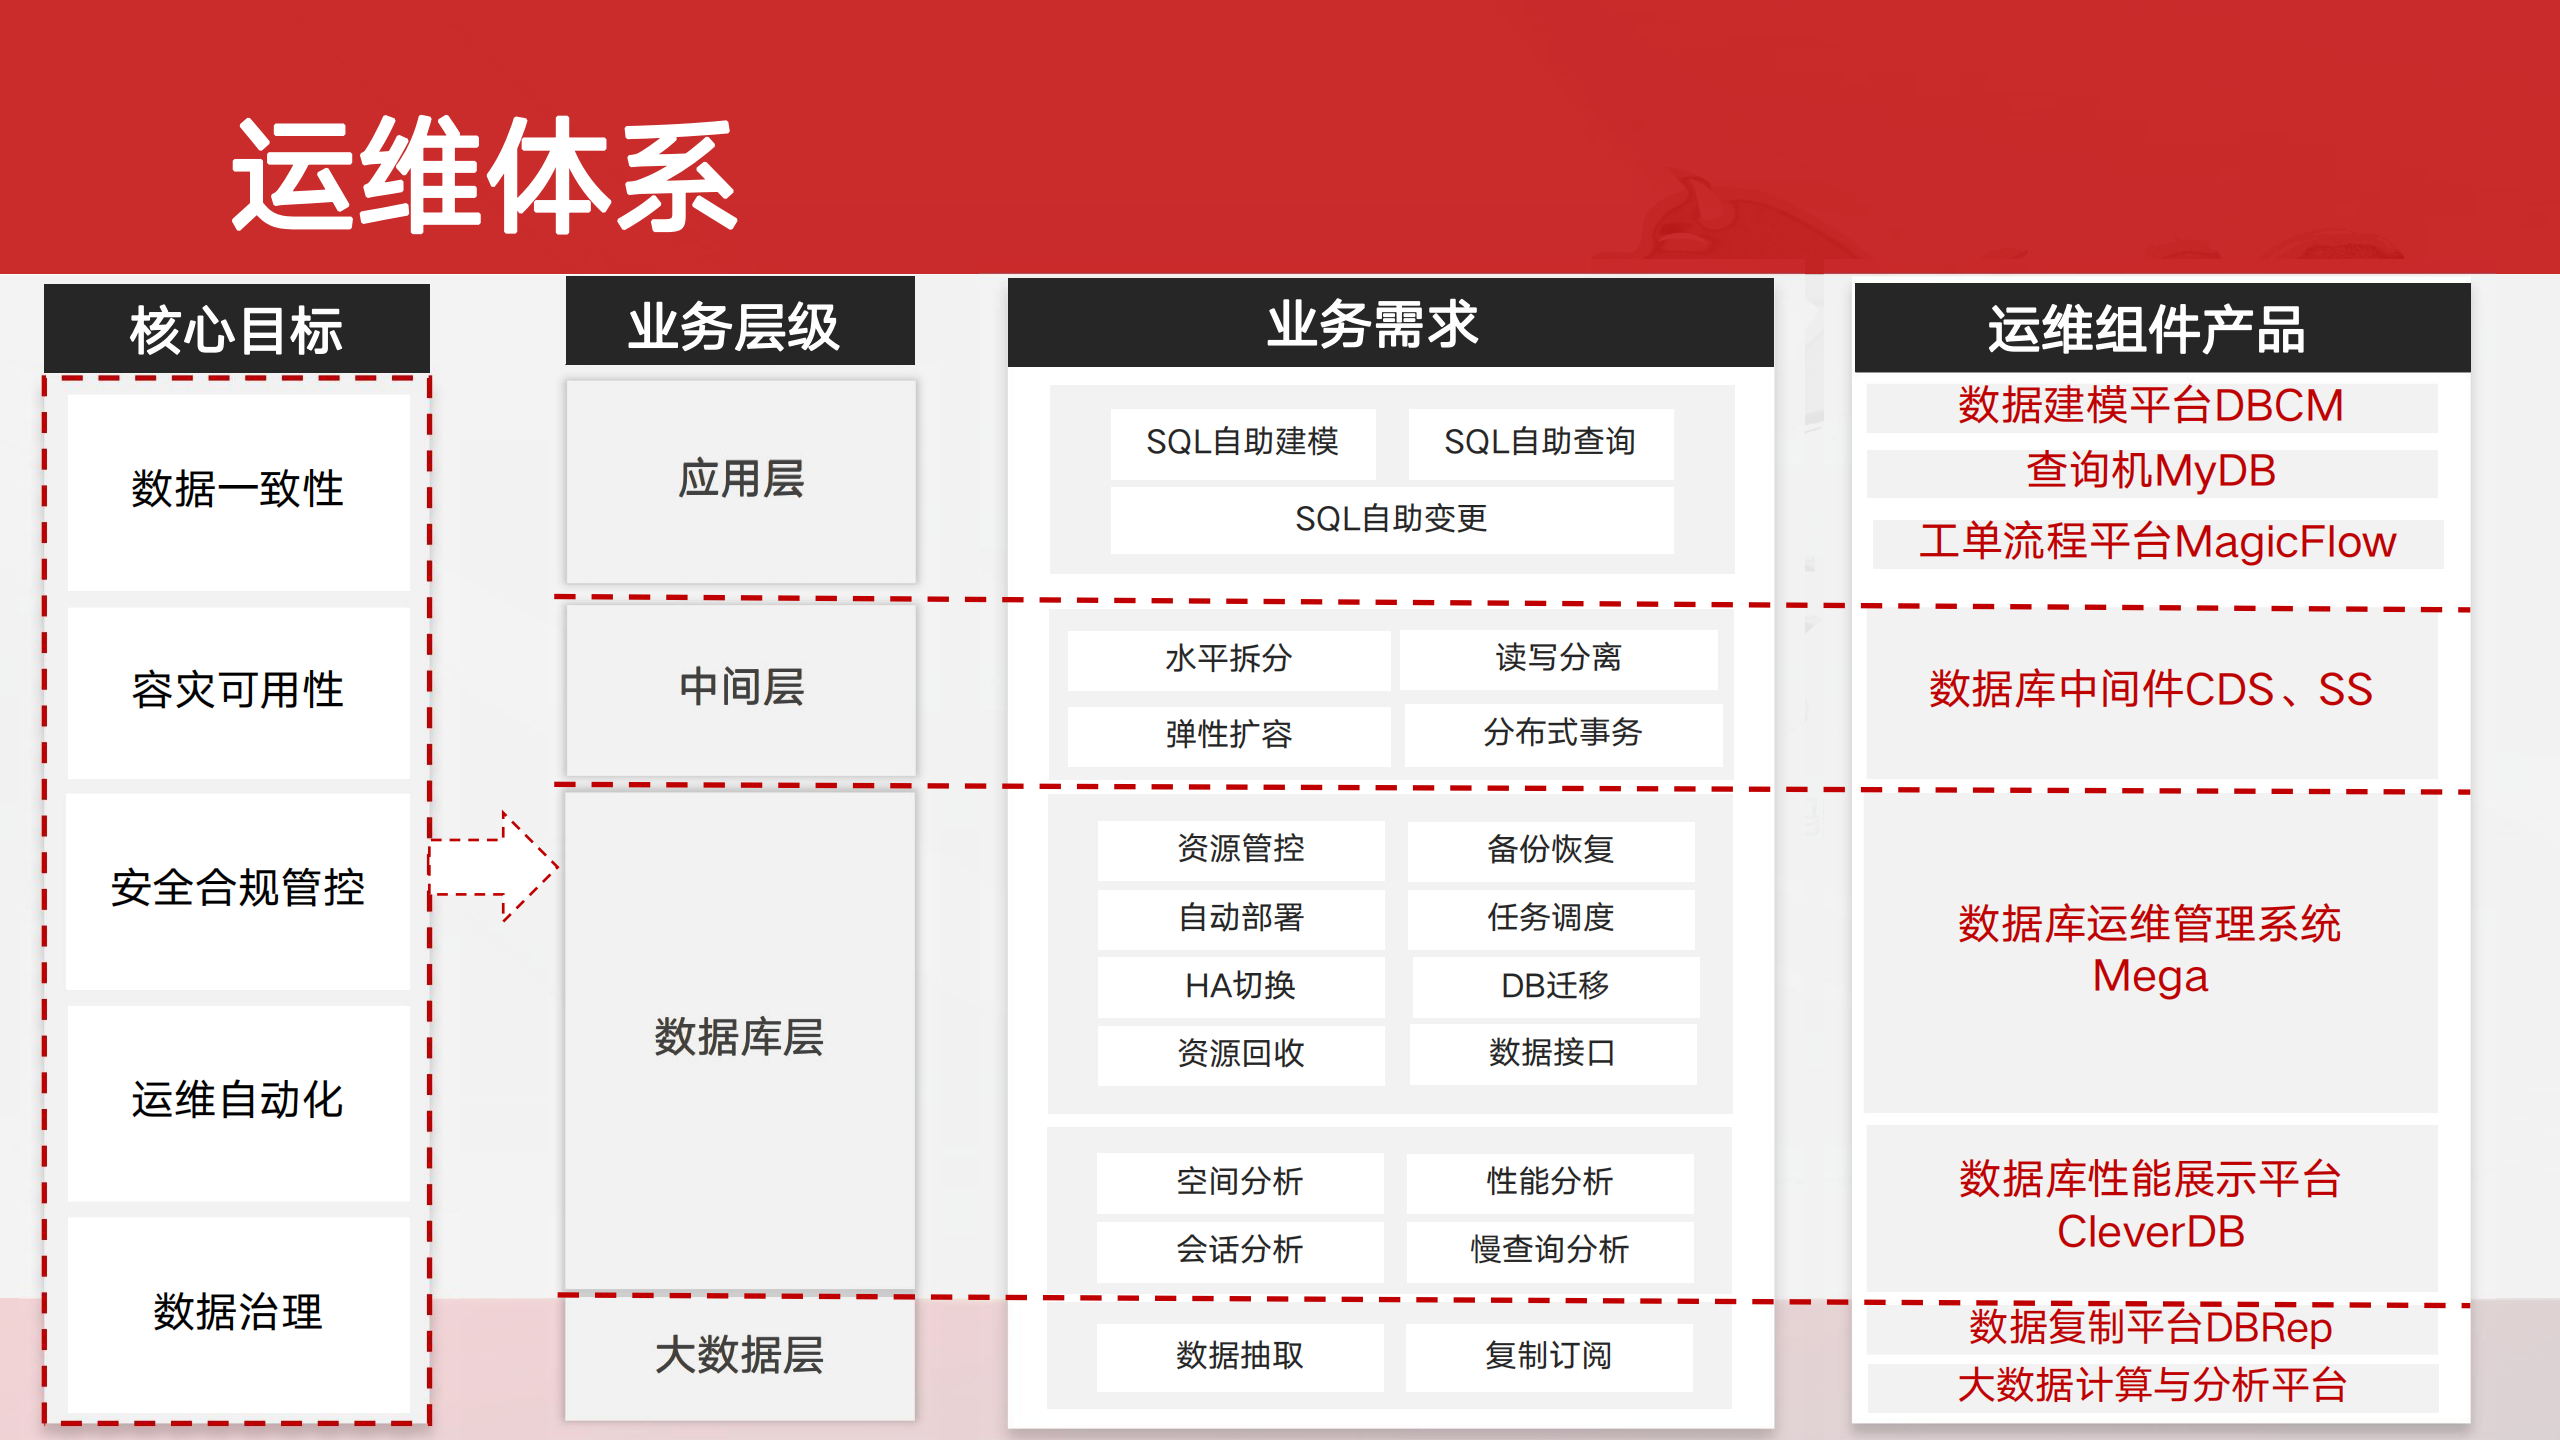Click the 运维自动化 box
The height and width of the screenshot is (1440, 2560).
click(239, 1102)
